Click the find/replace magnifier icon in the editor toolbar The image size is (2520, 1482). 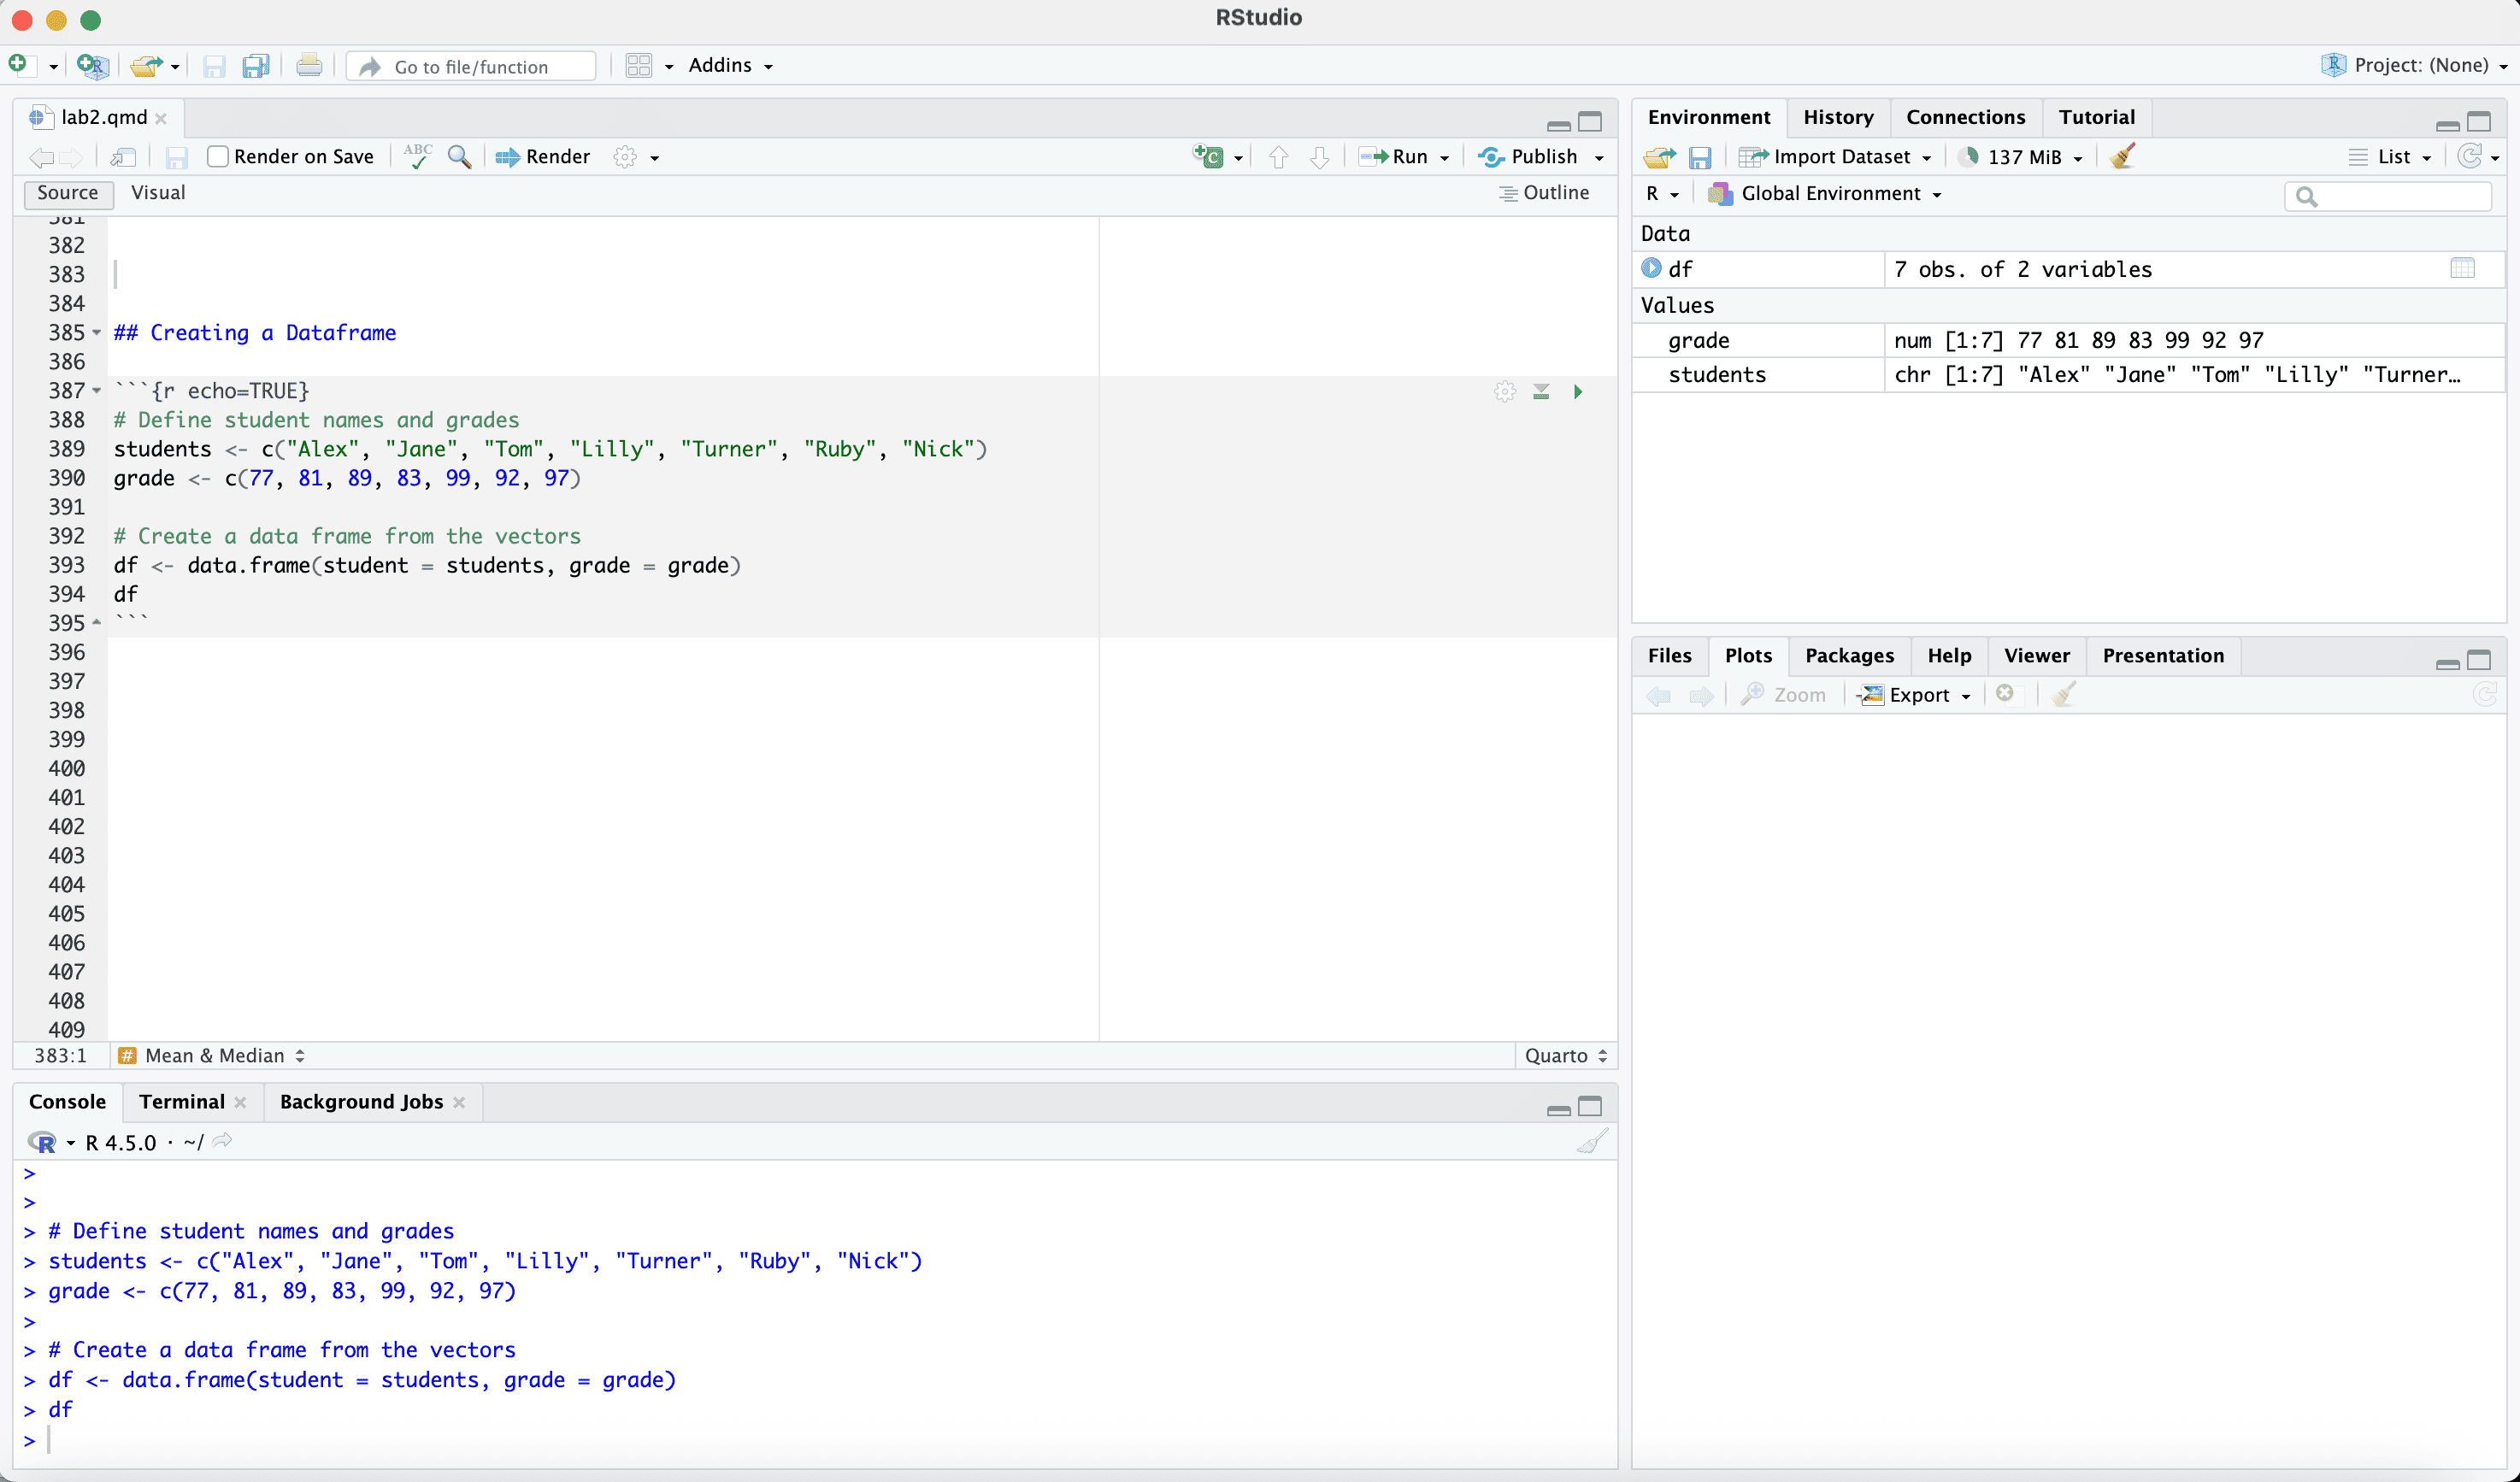coord(459,157)
